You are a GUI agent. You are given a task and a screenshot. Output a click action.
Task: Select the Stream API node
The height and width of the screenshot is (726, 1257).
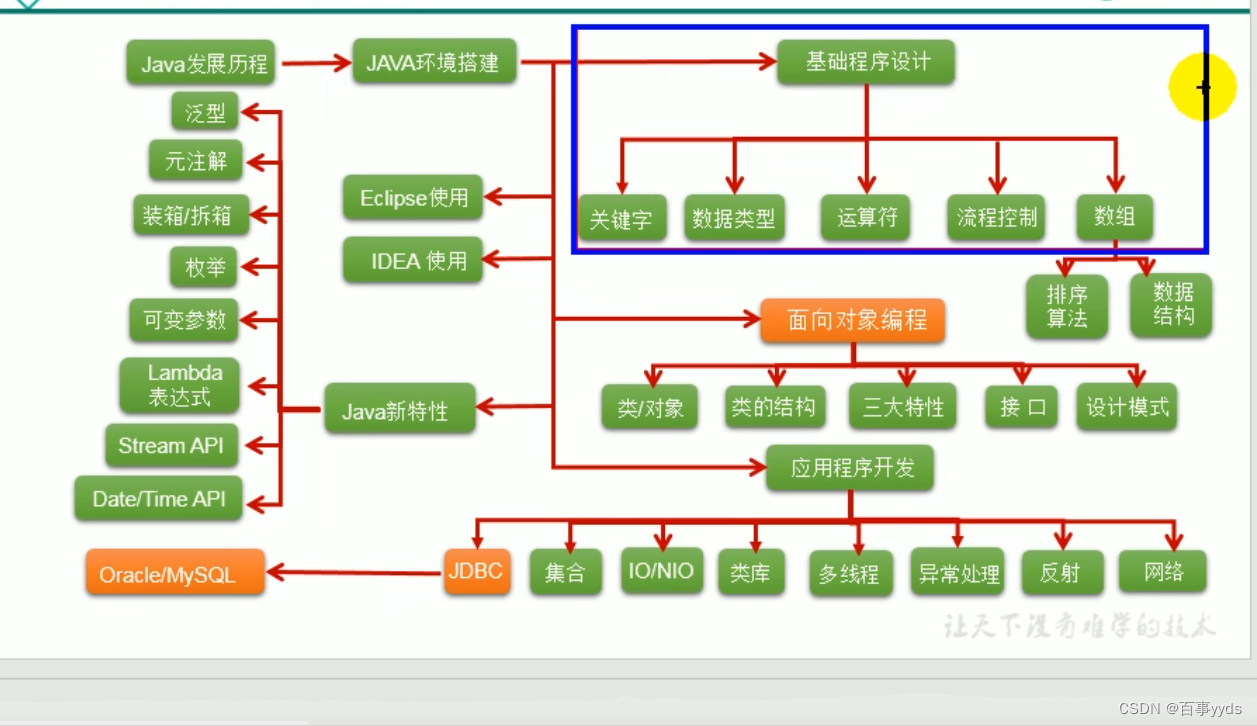pos(171,445)
